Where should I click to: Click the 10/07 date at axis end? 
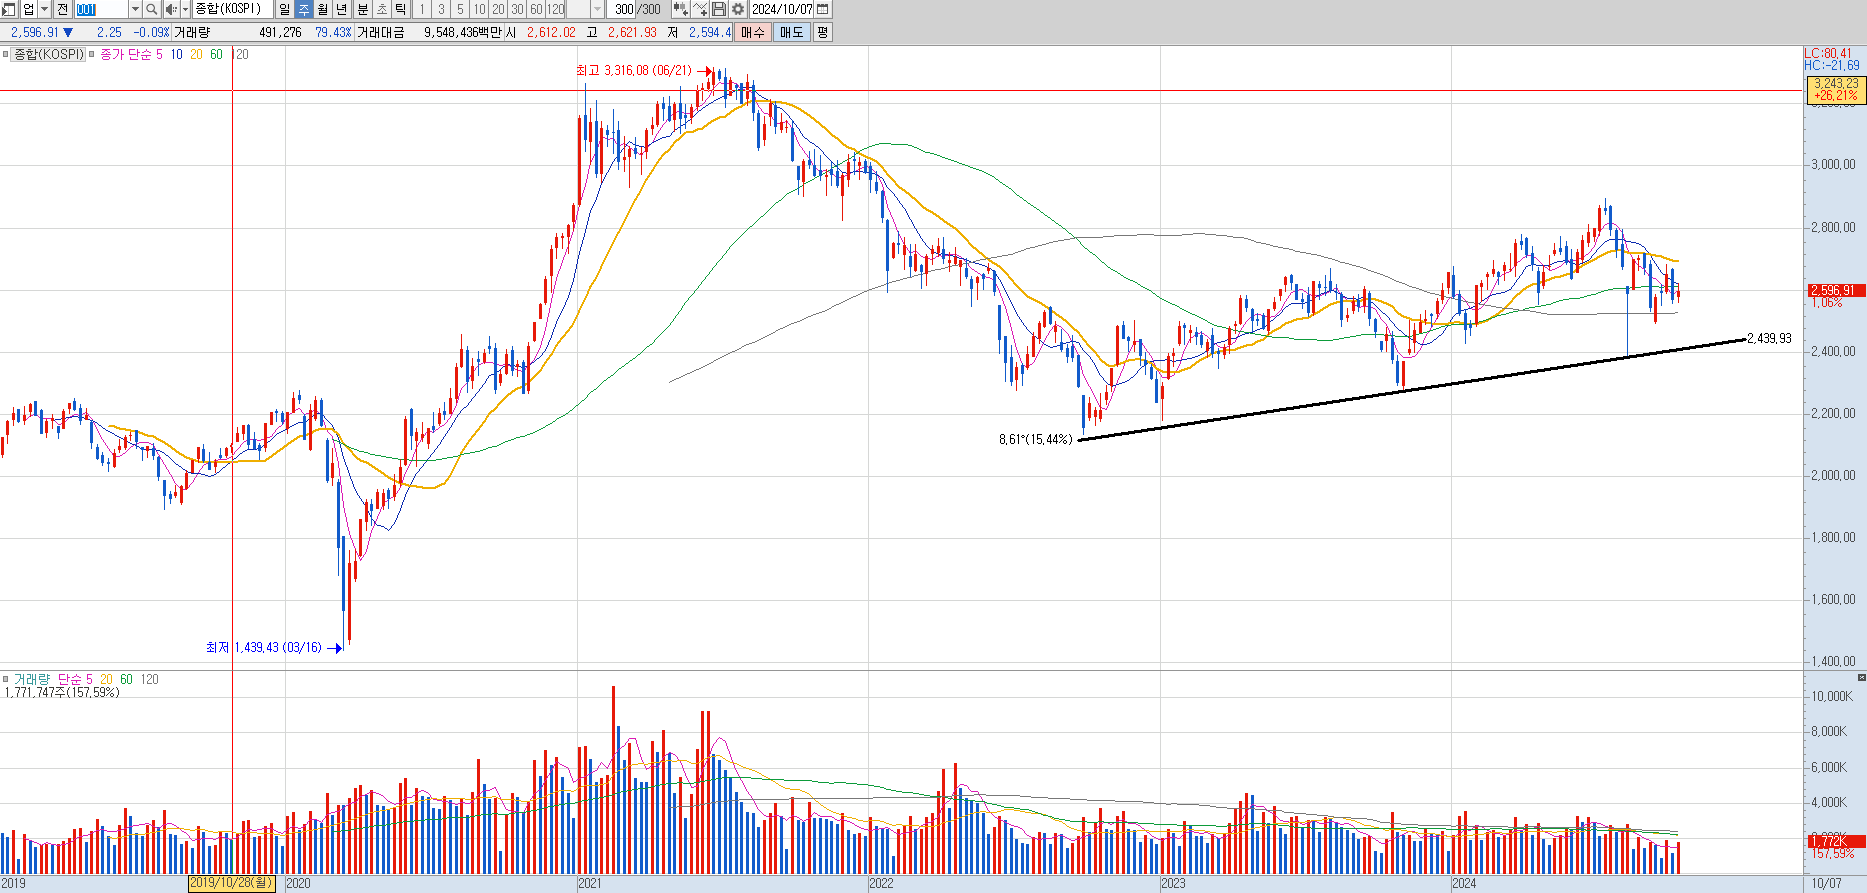1826,883
